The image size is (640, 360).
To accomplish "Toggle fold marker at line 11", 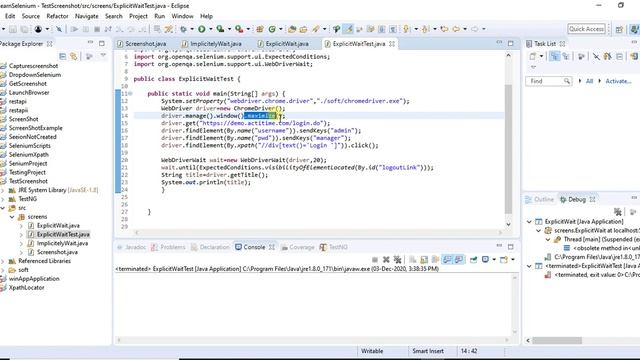I will pyautogui.click(x=130, y=93).
